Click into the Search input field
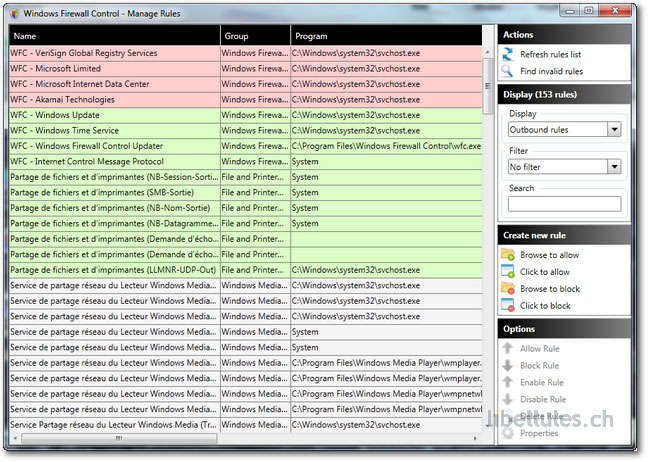 point(565,204)
